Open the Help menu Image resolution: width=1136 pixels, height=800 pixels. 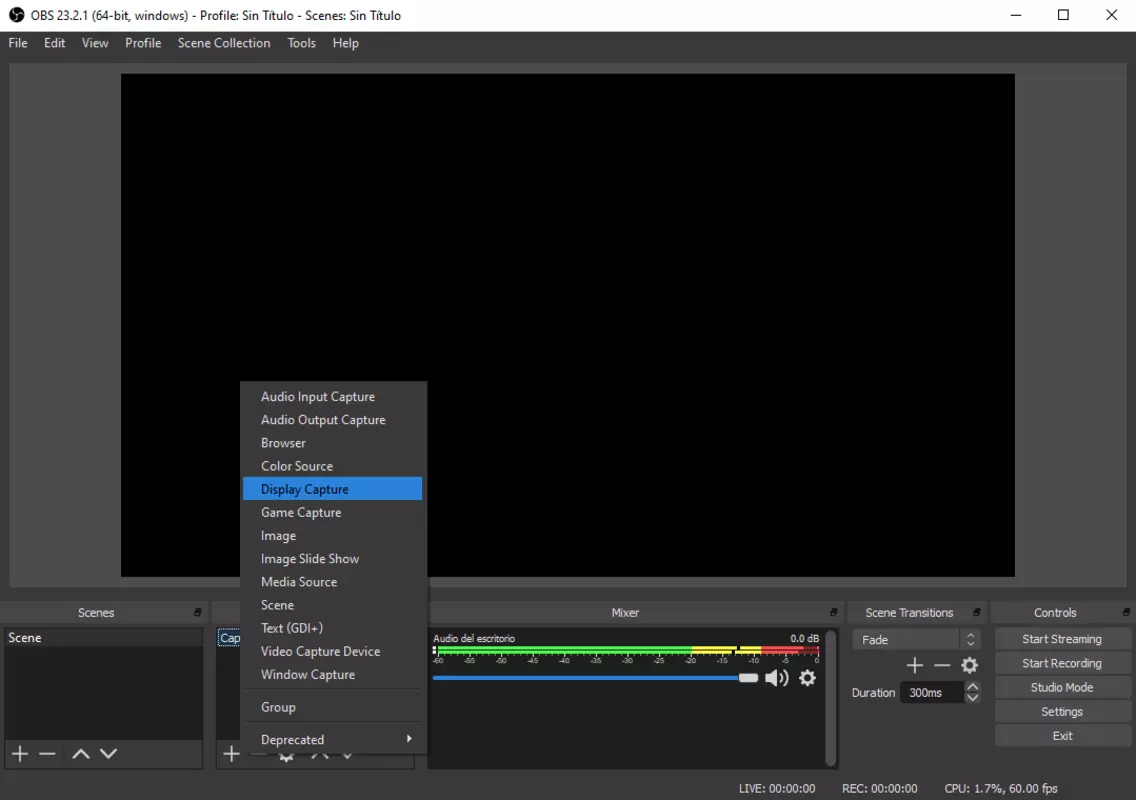point(346,43)
